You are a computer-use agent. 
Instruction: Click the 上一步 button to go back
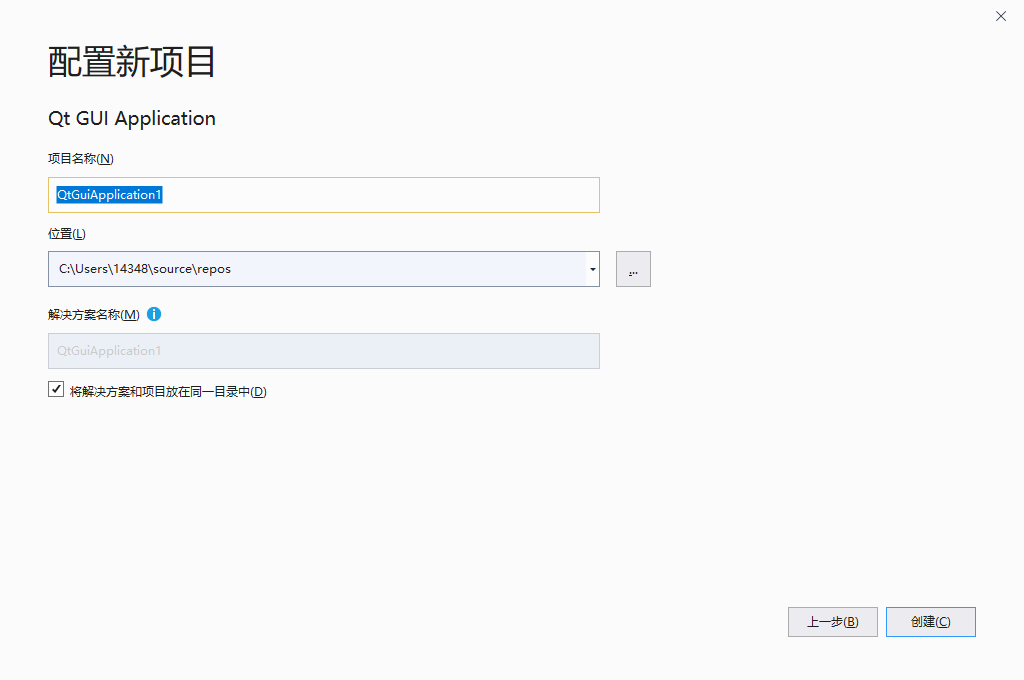[832, 621]
